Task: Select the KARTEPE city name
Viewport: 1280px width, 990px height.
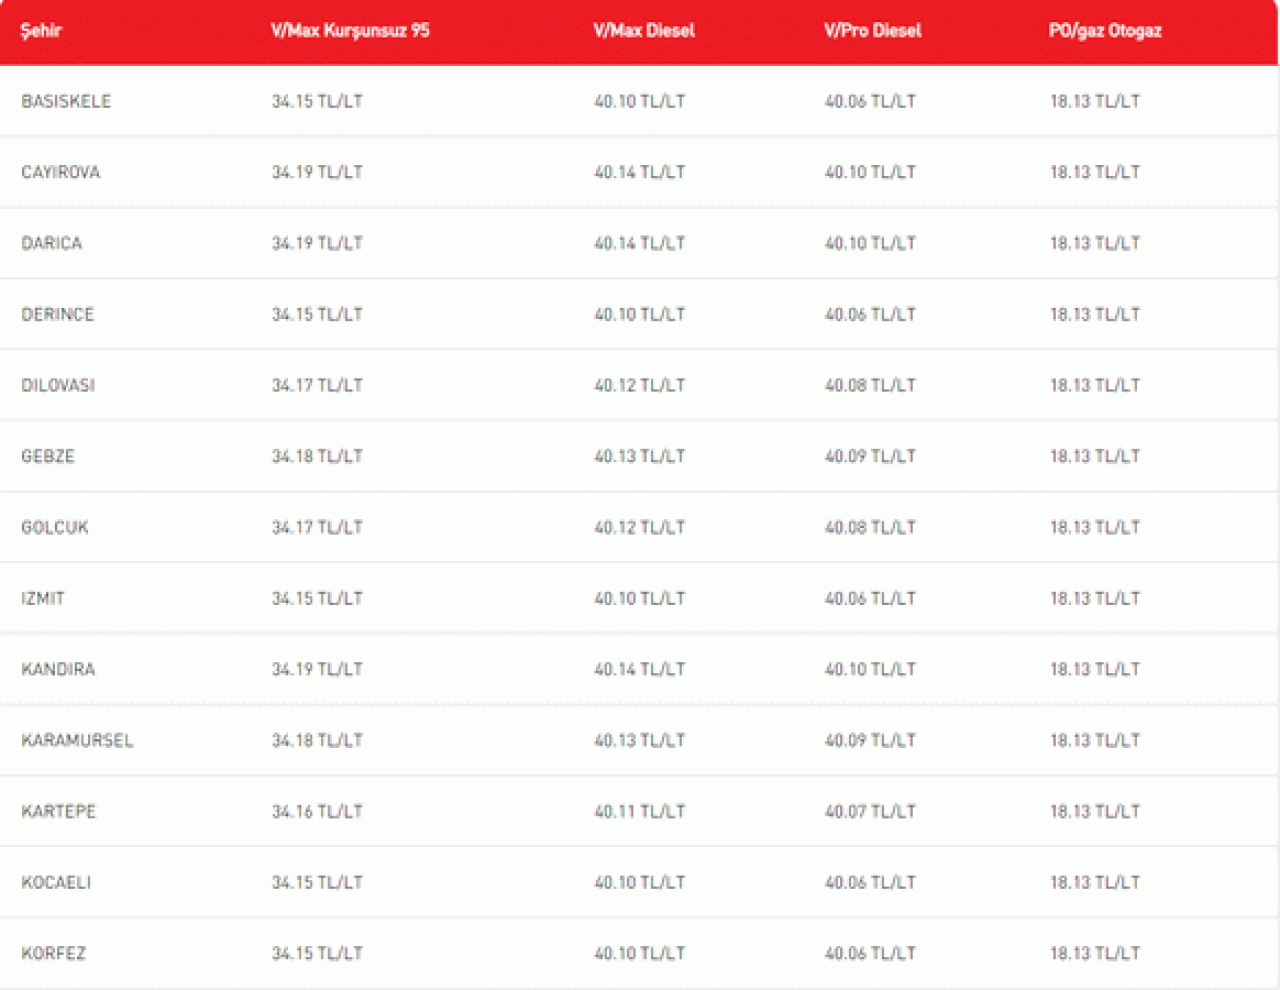Action: click(x=59, y=811)
